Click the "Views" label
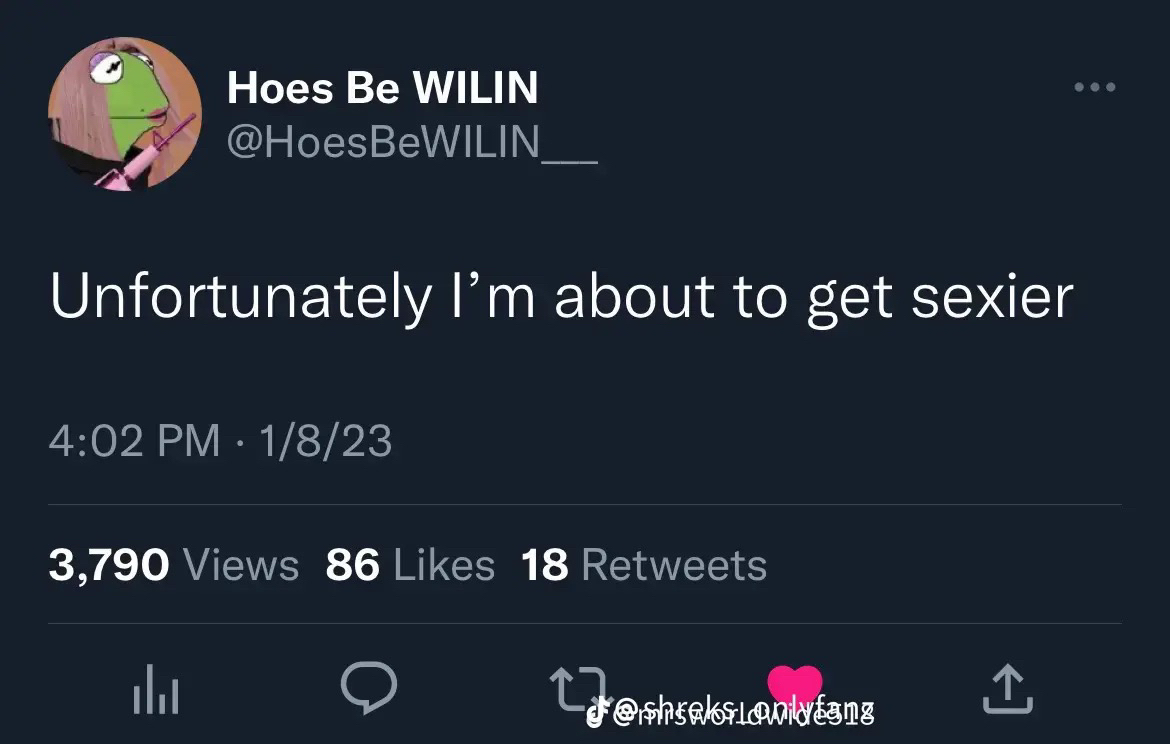Image resolution: width=1170 pixels, height=744 pixels. tap(241, 565)
